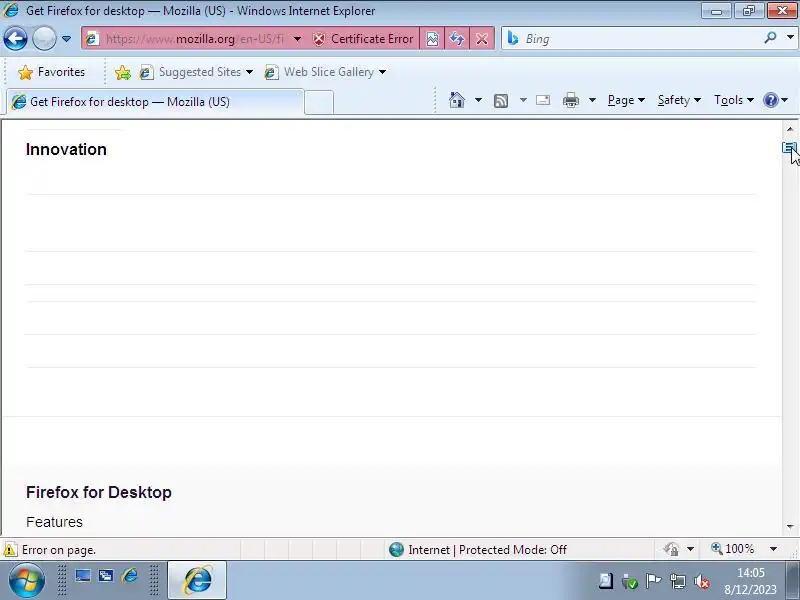800x600 pixels.
Task: Stop loading with the red X icon
Action: 482,39
